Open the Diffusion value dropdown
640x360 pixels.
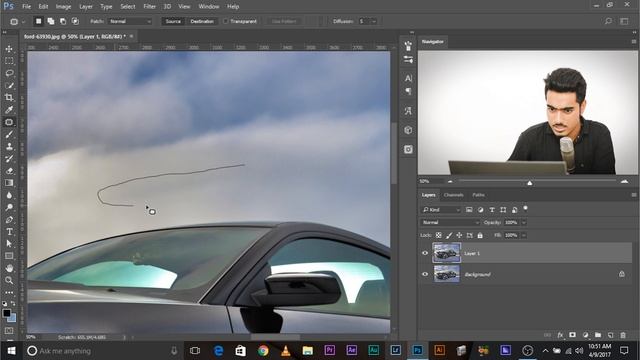373,21
